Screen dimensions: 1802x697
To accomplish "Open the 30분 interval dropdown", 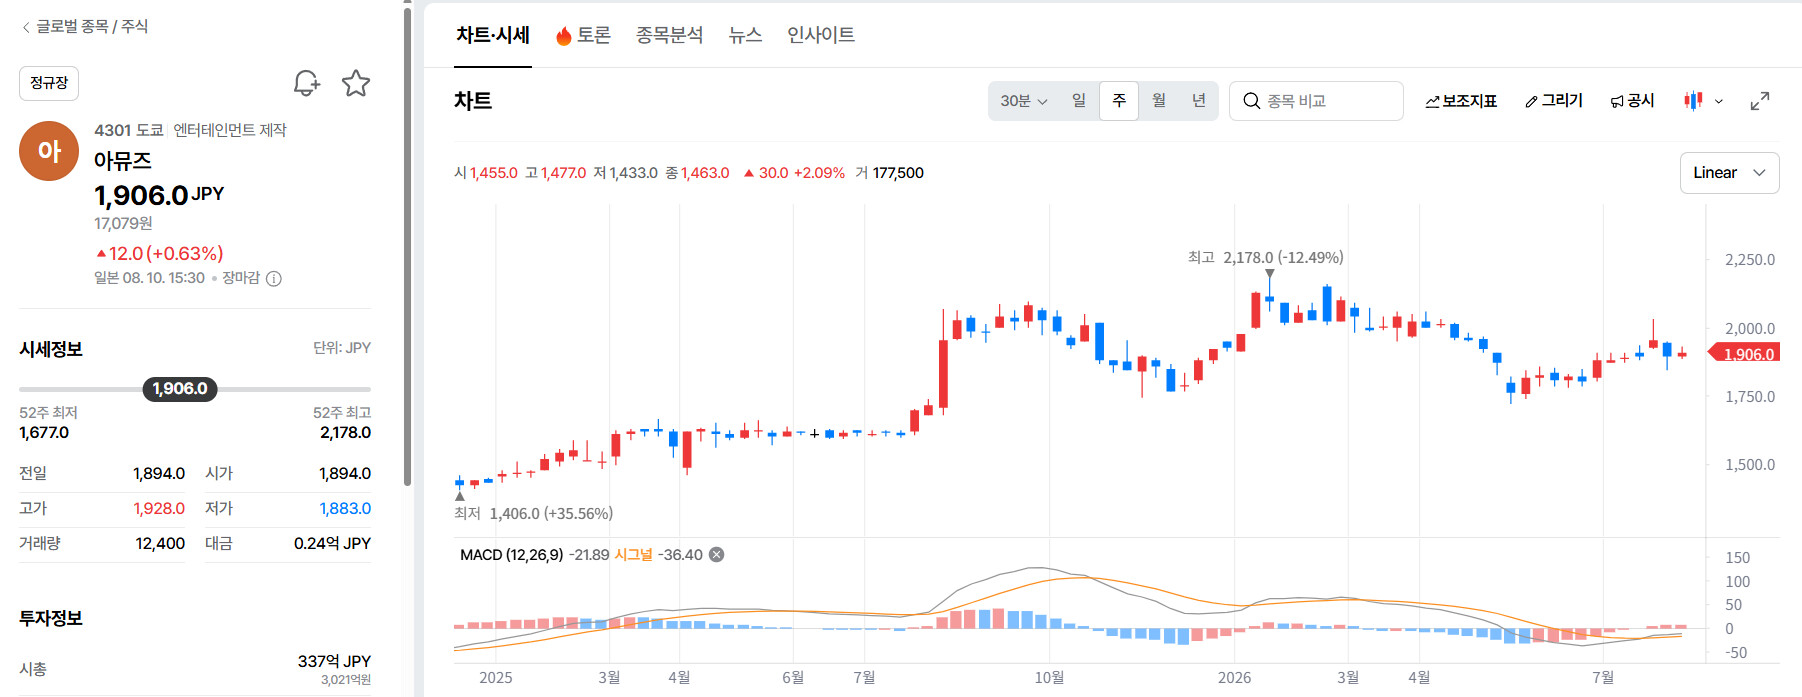I will 1024,101.
